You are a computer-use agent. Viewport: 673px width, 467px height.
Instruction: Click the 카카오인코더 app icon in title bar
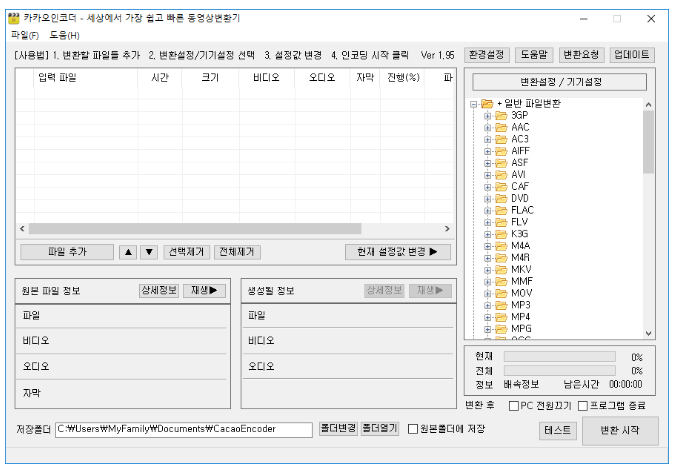pyautogui.click(x=14, y=18)
